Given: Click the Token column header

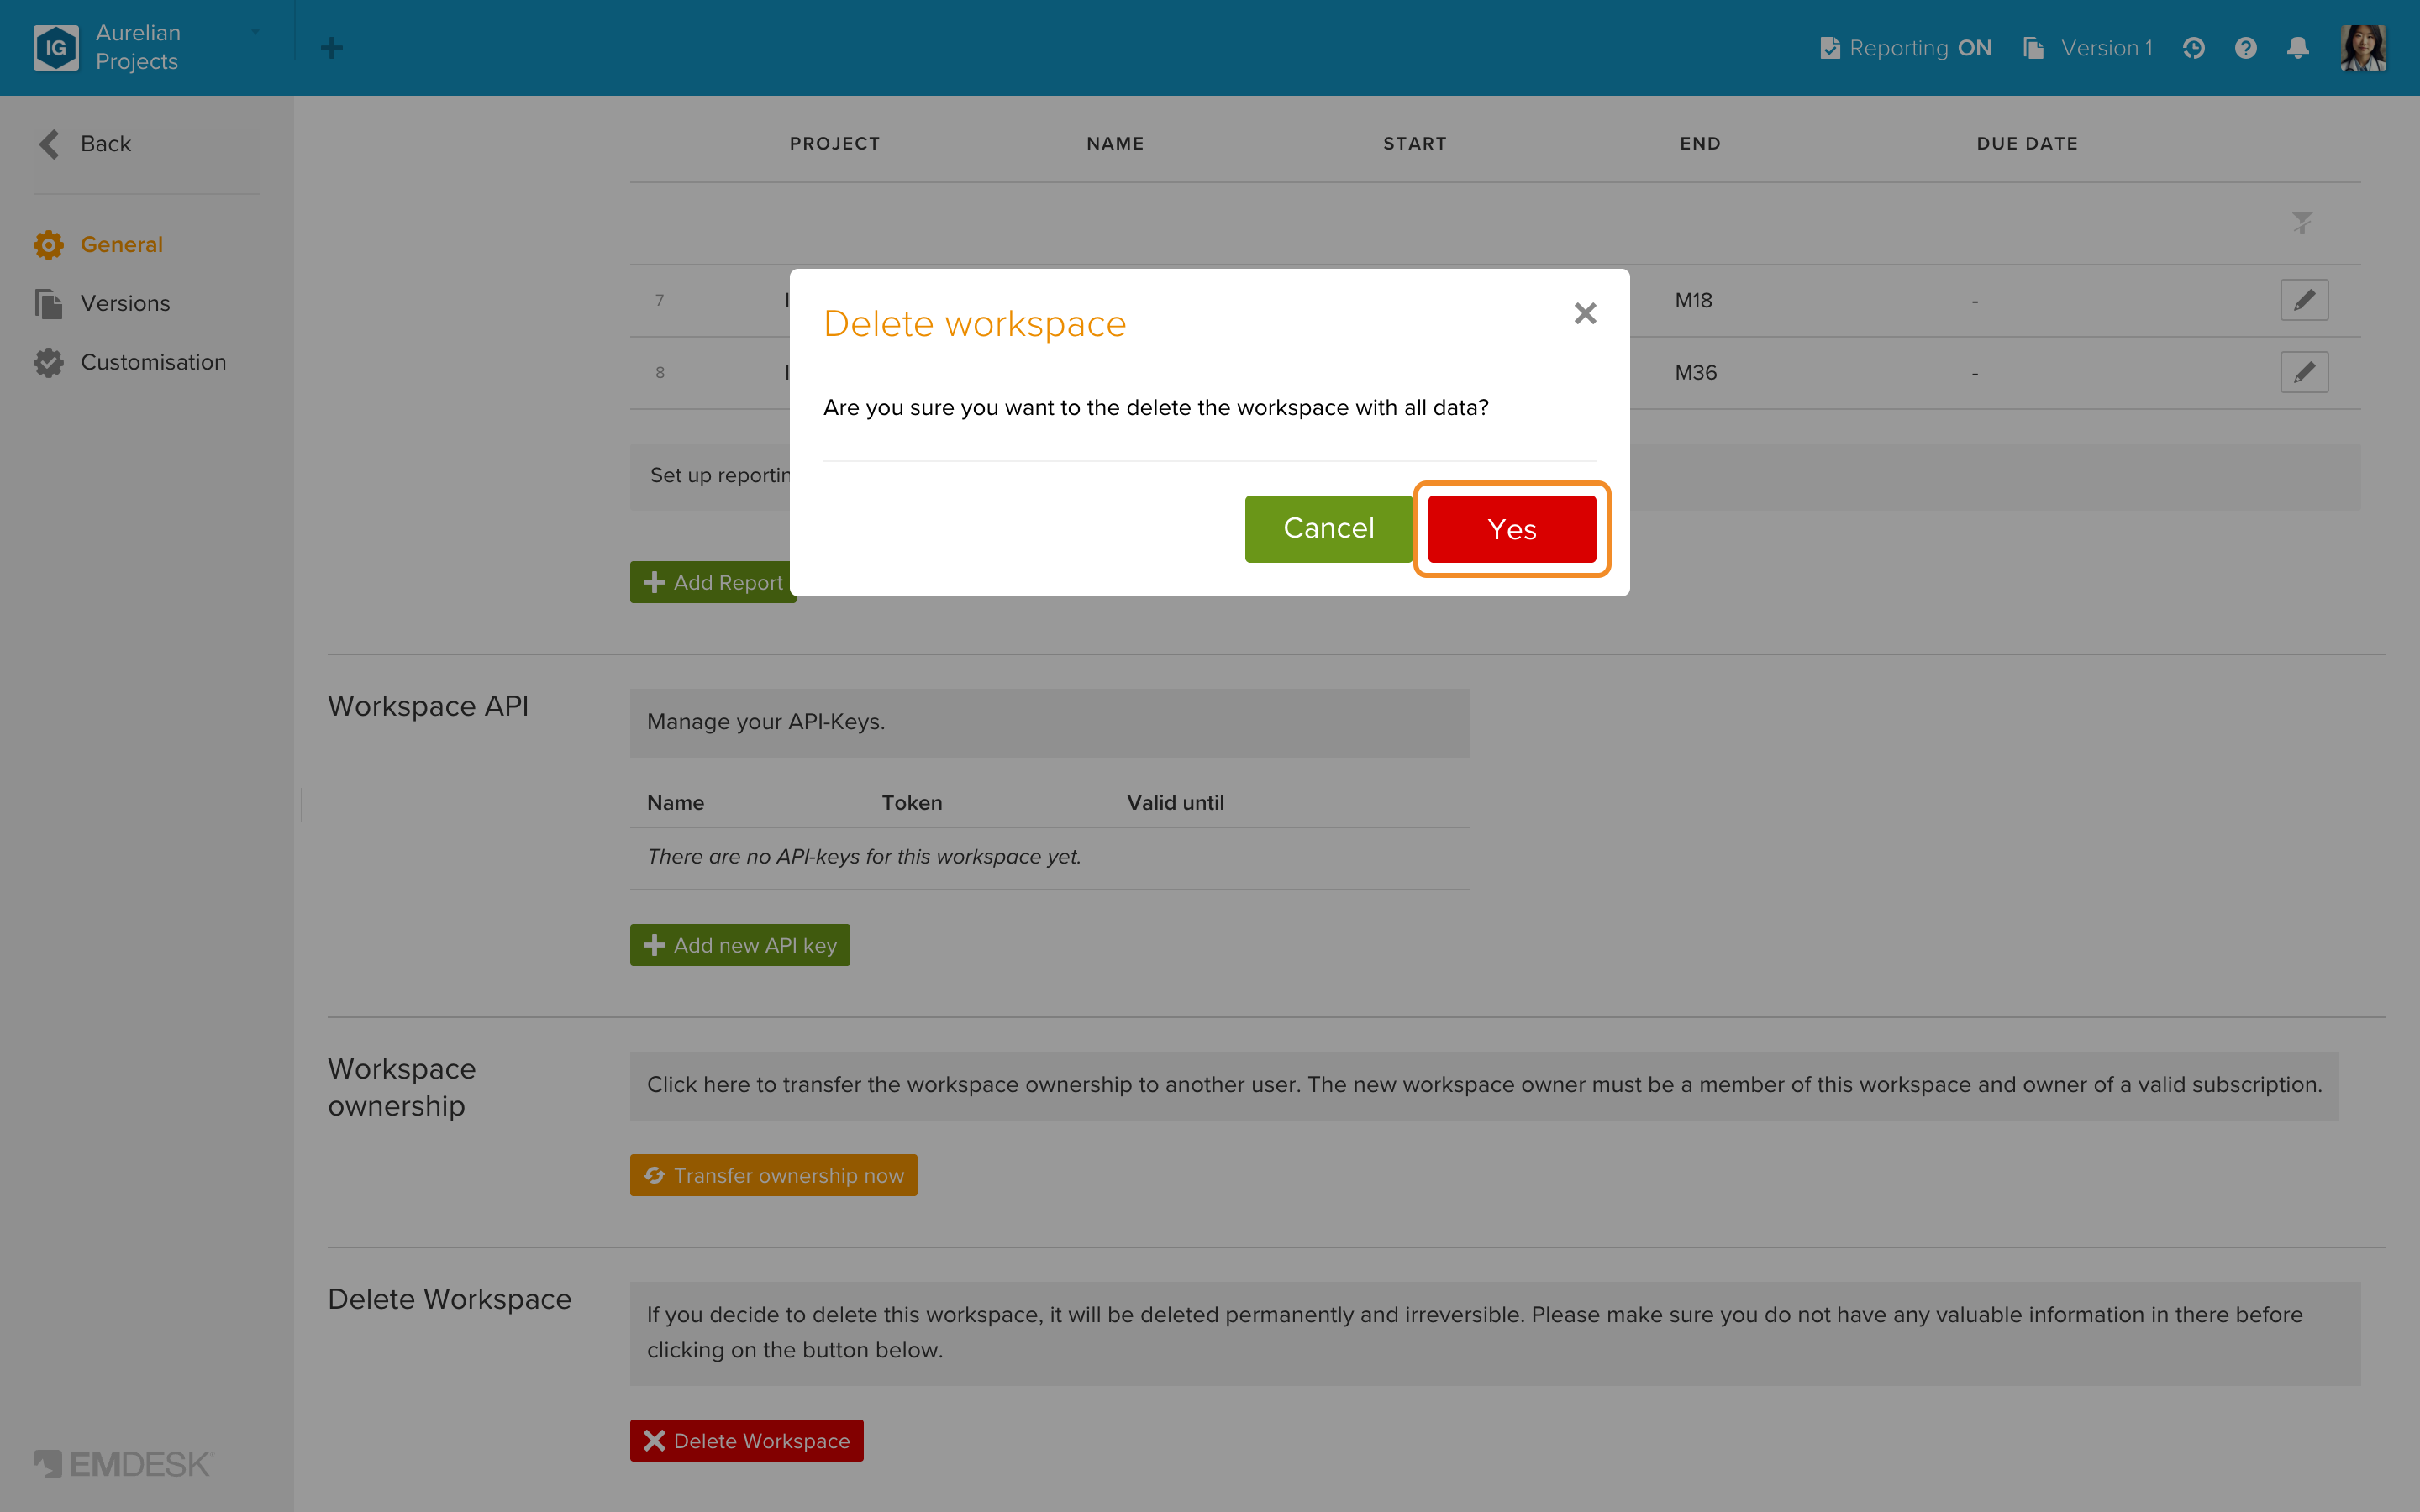Looking at the screenshot, I should click(911, 802).
